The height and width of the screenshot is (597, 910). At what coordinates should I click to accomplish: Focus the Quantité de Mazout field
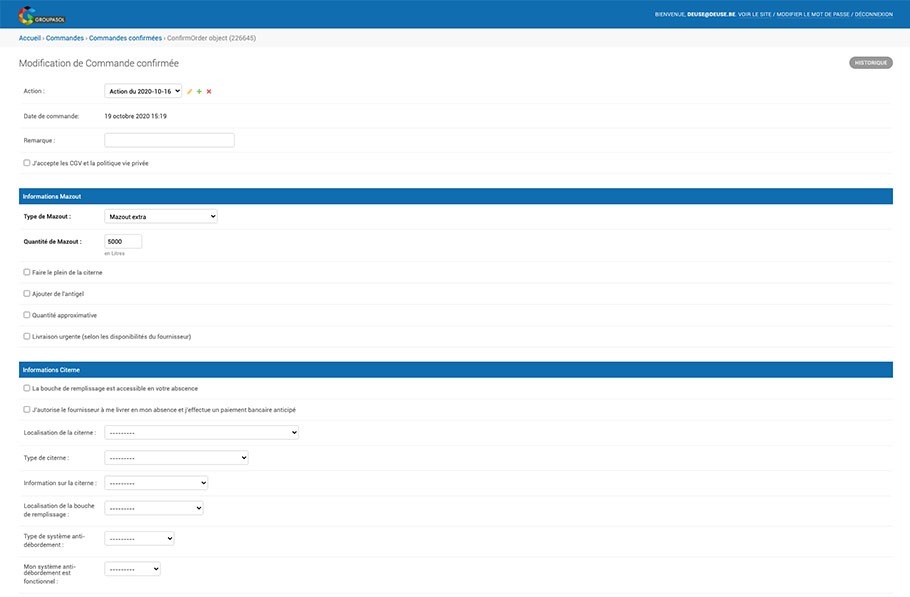(x=123, y=241)
